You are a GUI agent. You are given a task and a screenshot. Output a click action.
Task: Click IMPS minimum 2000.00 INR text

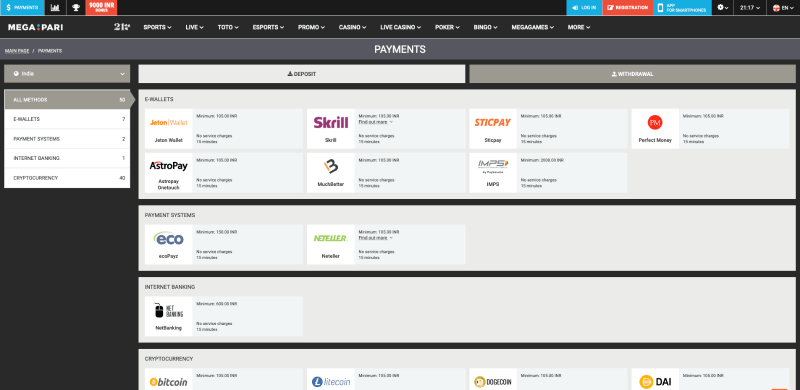(x=542, y=160)
